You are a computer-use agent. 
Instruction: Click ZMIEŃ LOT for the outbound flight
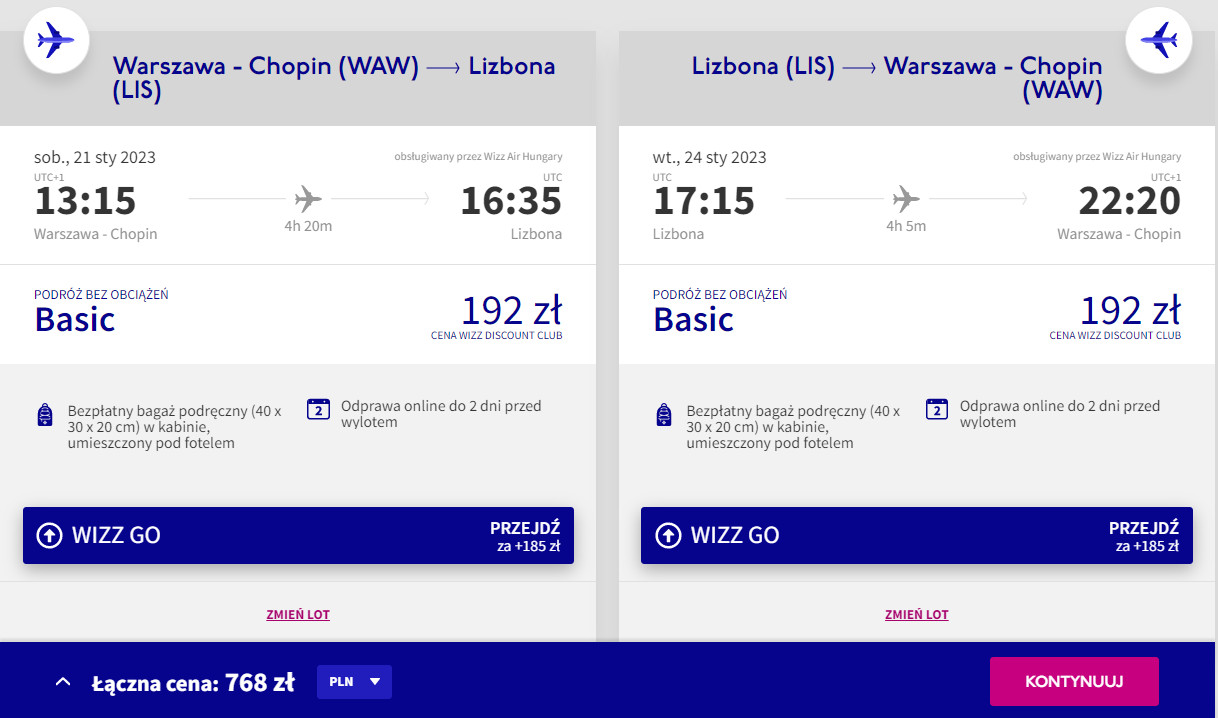tap(298, 614)
